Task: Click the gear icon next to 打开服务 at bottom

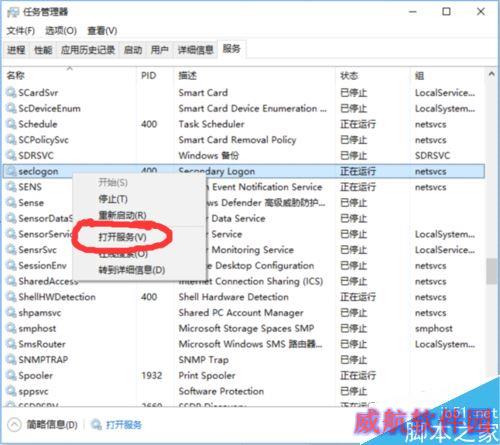Action: coord(96,425)
